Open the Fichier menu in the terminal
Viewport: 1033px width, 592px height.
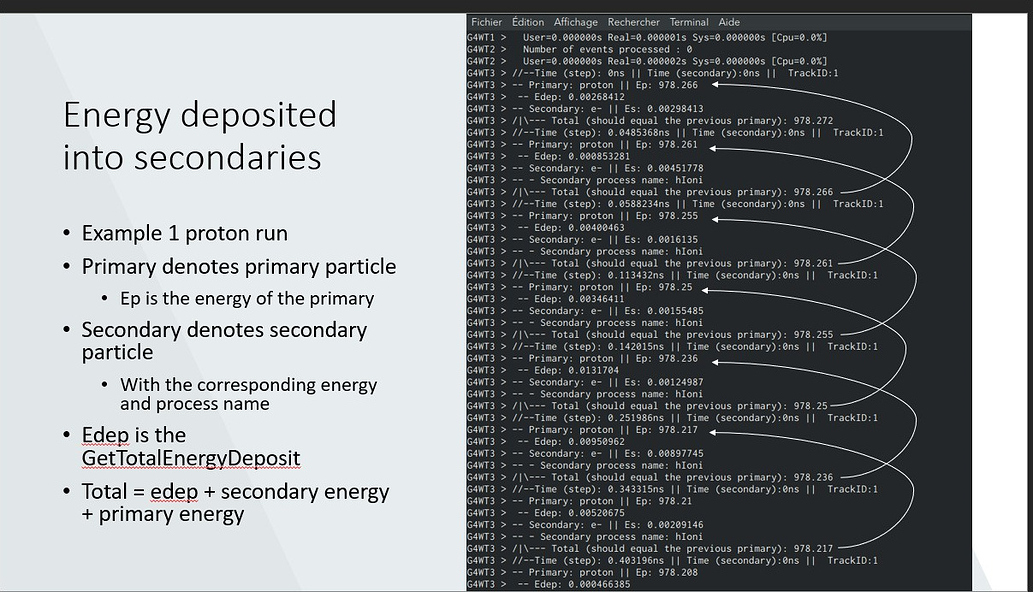(x=487, y=22)
